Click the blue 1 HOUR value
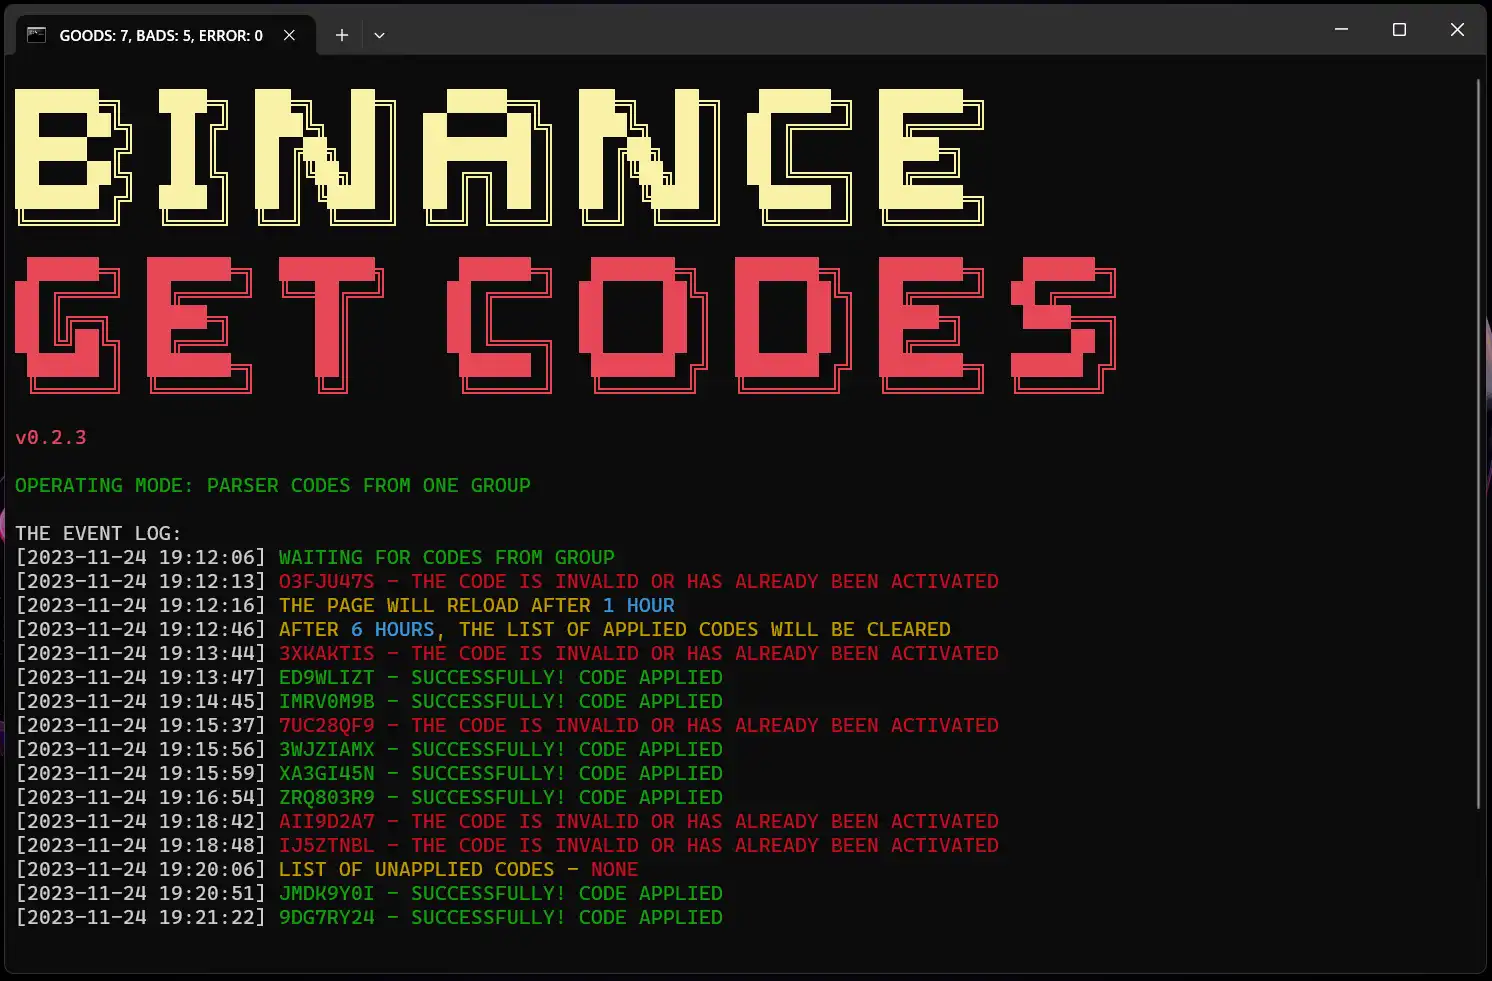Screen dimensions: 1492x981 [639, 605]
